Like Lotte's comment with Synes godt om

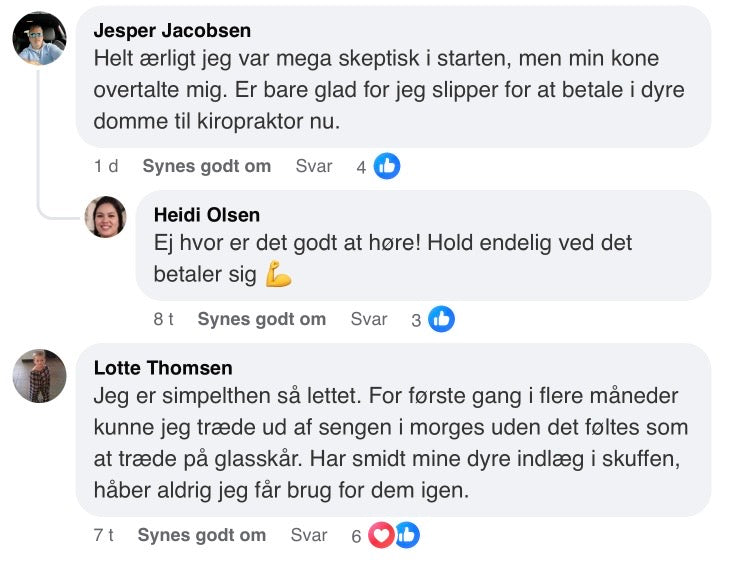point(201,535)
